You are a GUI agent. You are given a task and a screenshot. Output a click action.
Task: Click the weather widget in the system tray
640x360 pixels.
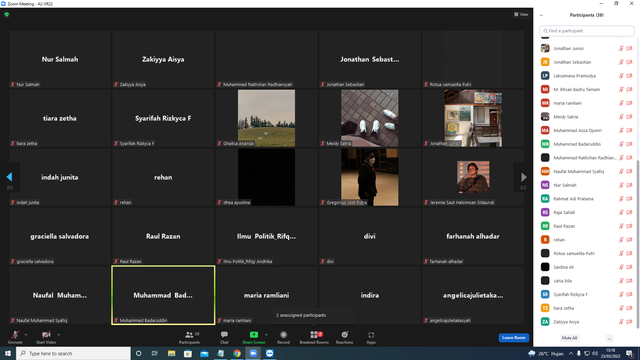point(546,353)
